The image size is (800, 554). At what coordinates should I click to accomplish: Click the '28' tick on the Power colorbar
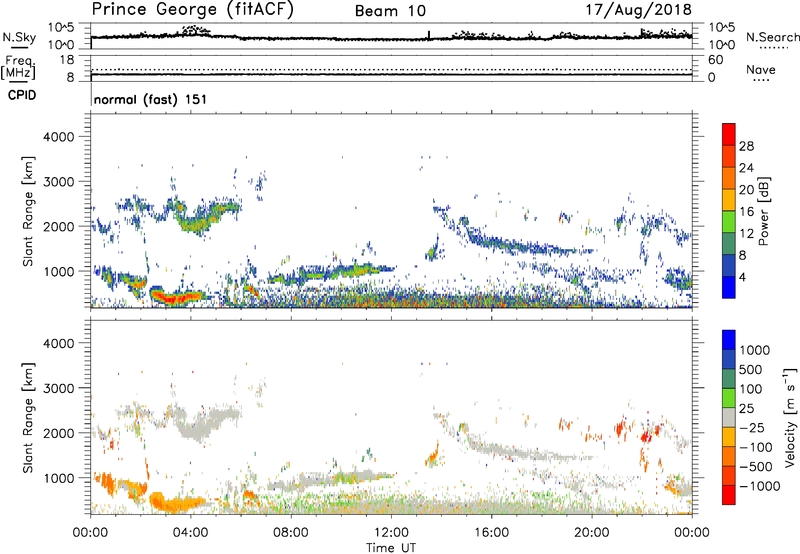click(746, 146)
